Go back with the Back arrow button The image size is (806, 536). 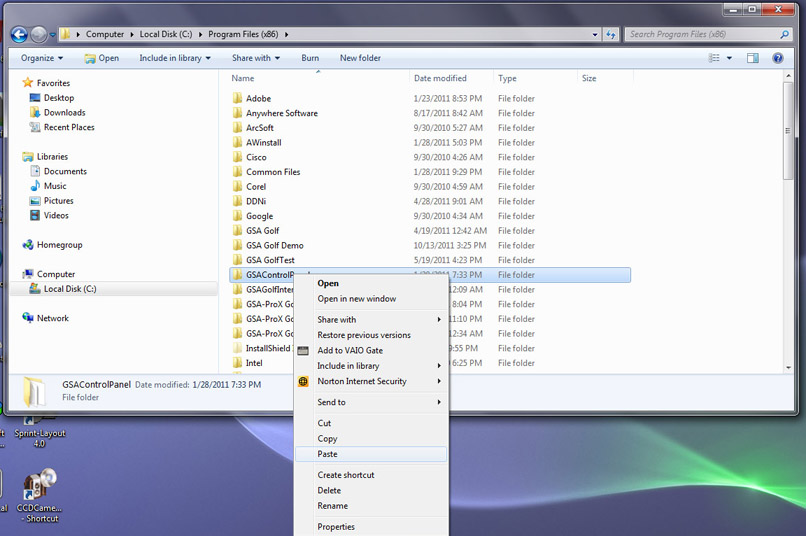[x=19, y=34]
